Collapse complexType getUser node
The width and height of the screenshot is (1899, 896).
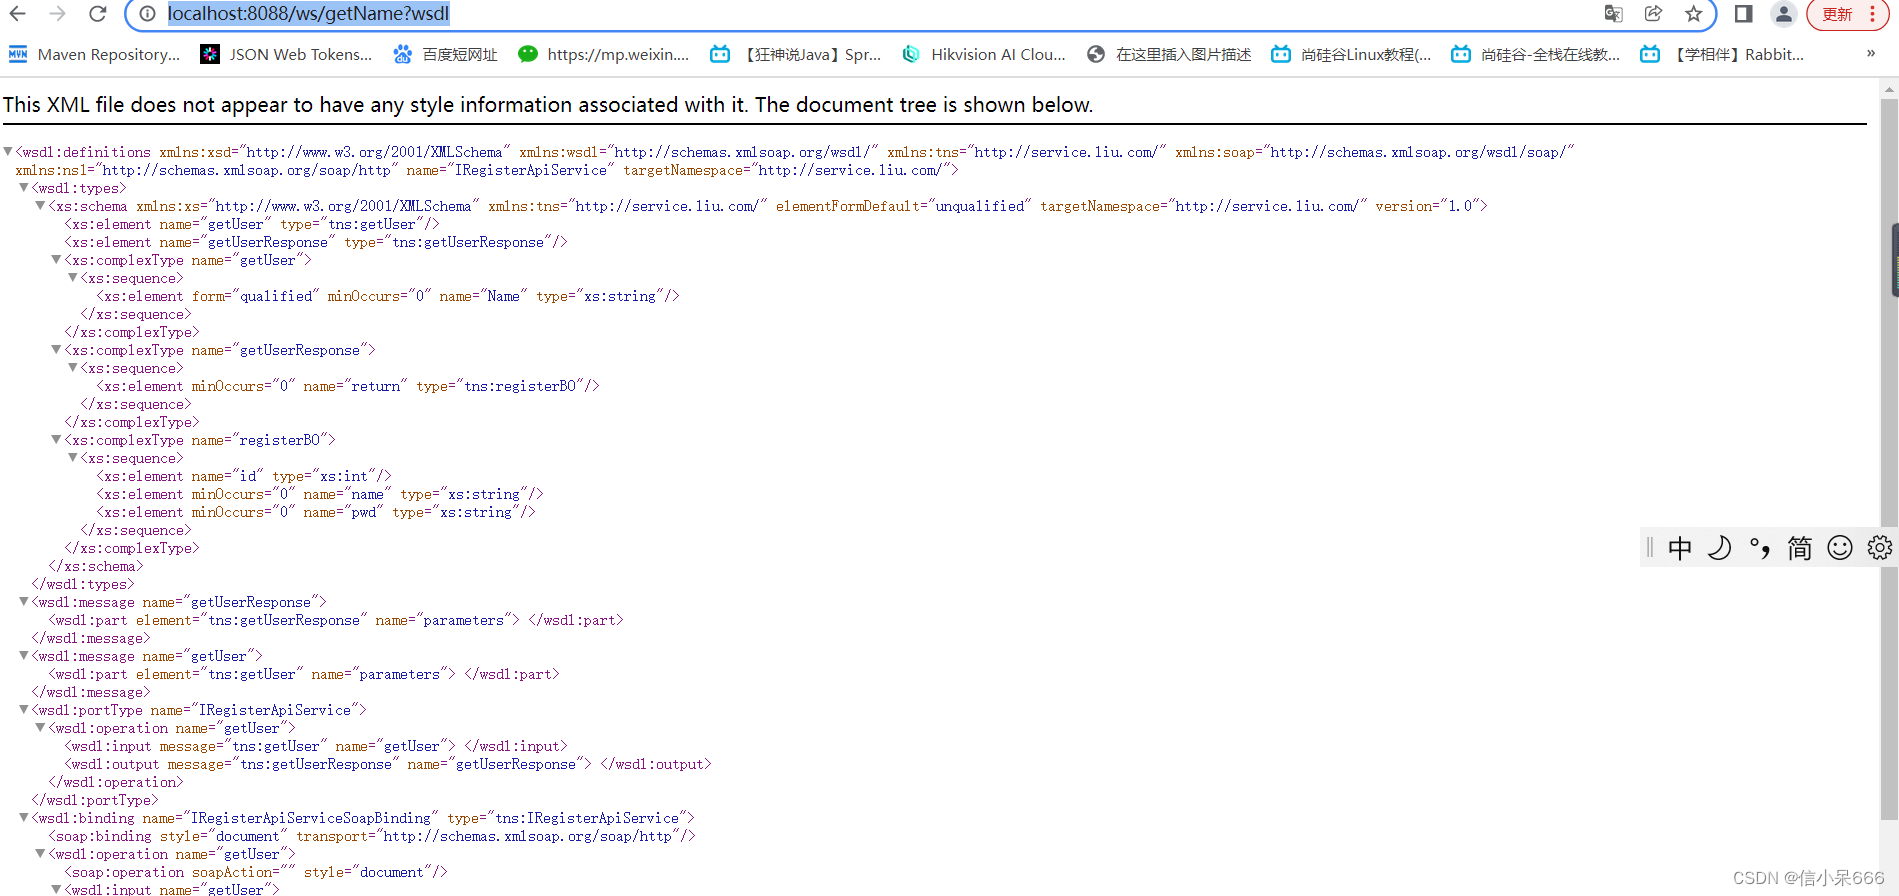pyautogui.click(x=56, y=260)
